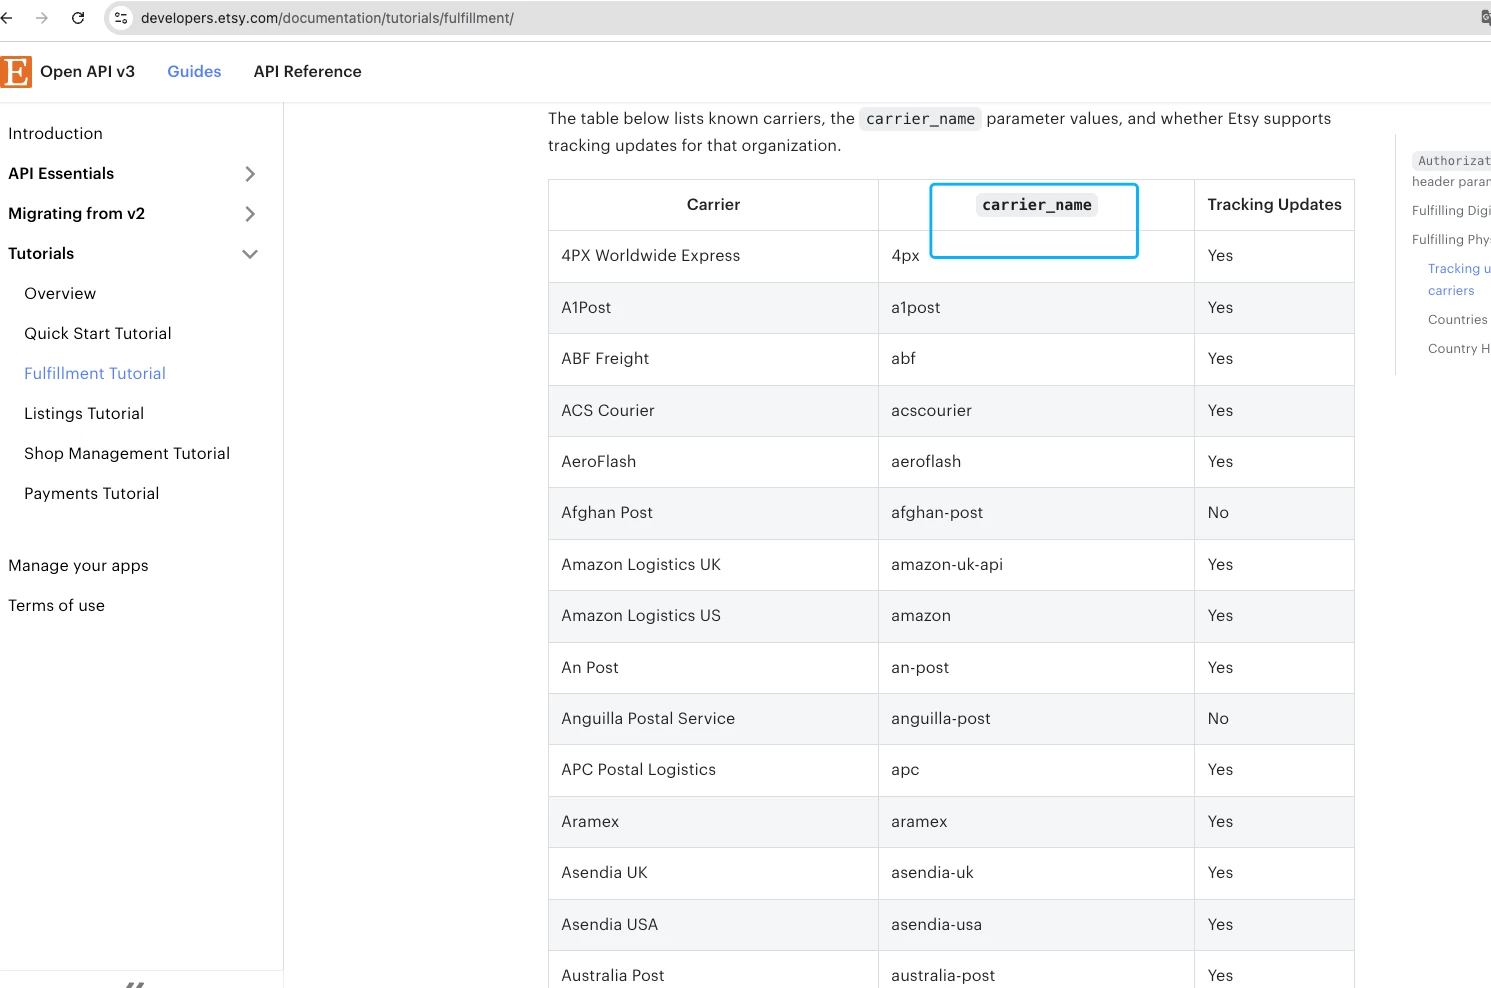This screenshot has width=1491, height=988.
Task: Jump to Country H... section link
Action: coord(1459,349)
